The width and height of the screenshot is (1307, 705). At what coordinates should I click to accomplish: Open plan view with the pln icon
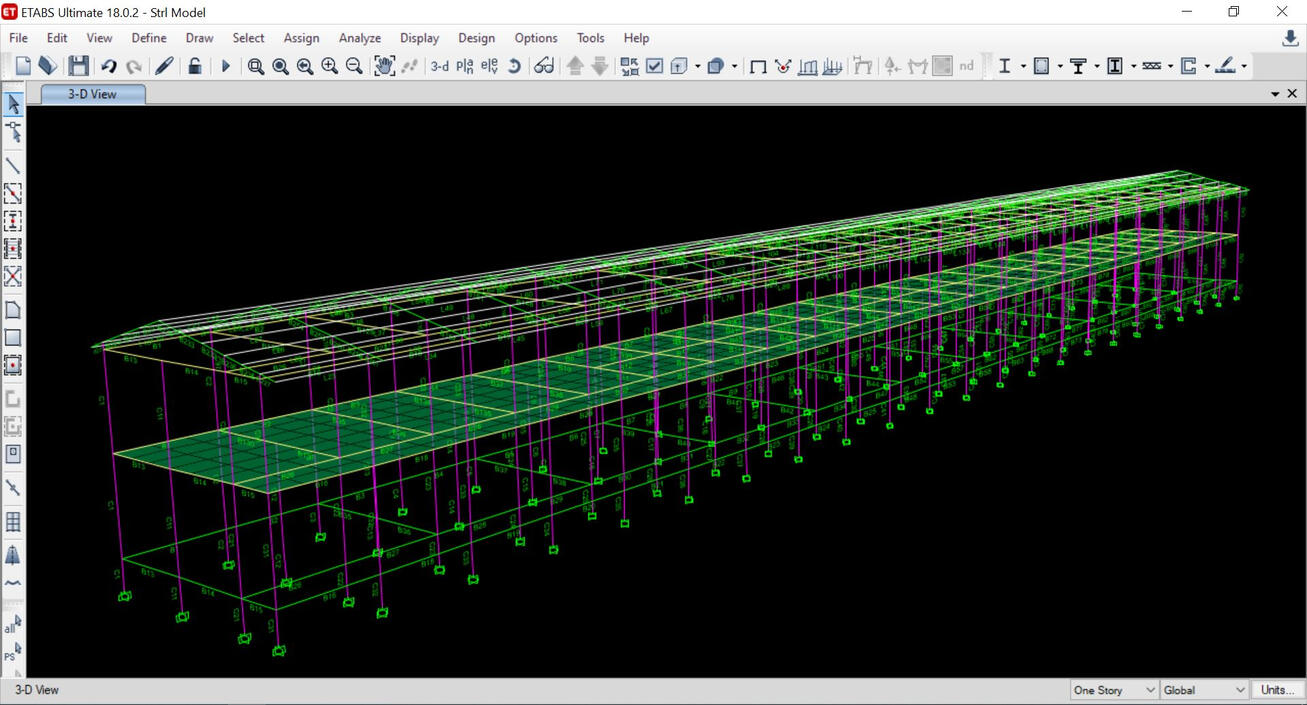(463, 65)
